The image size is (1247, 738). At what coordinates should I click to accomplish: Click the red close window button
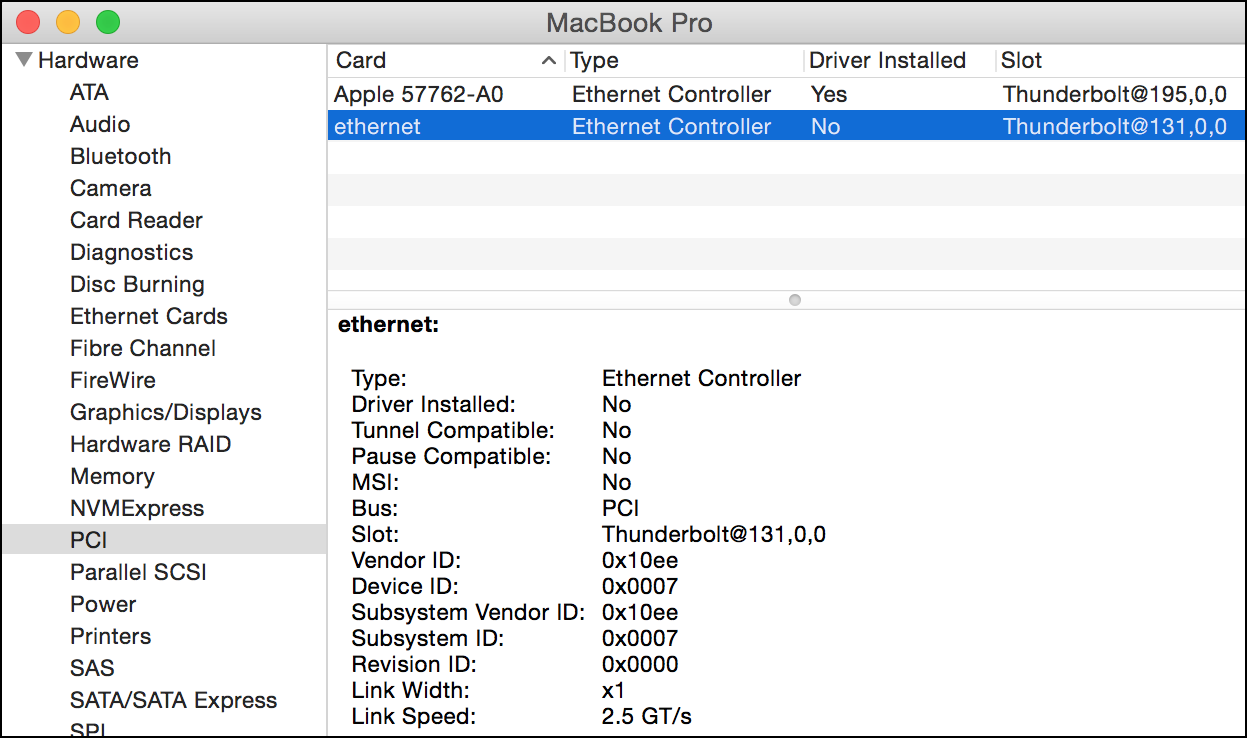tap(28, 21)
